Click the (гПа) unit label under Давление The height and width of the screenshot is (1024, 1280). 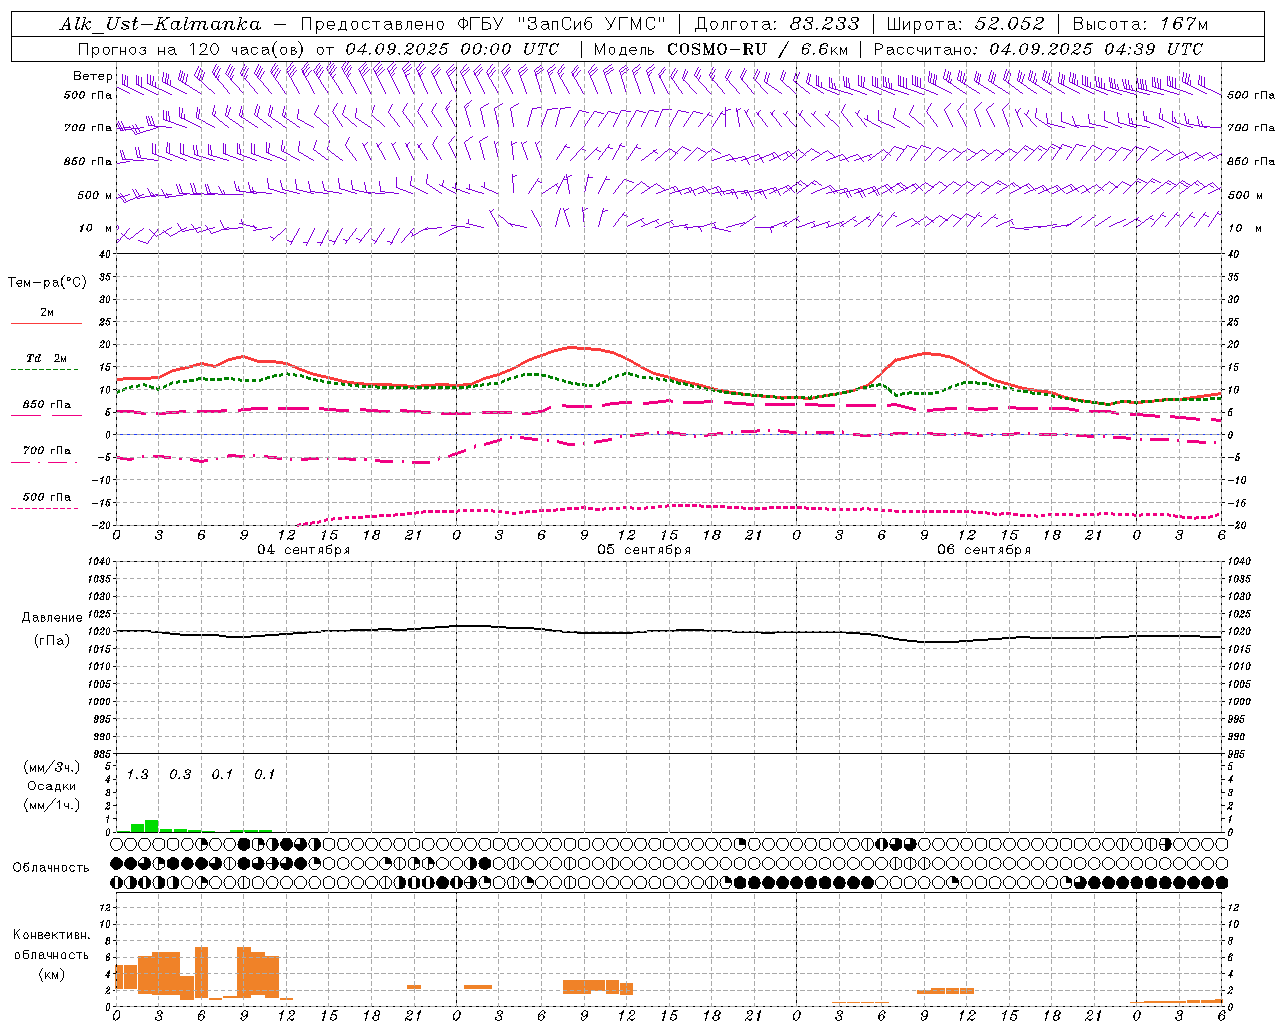(x=51, y=641)
